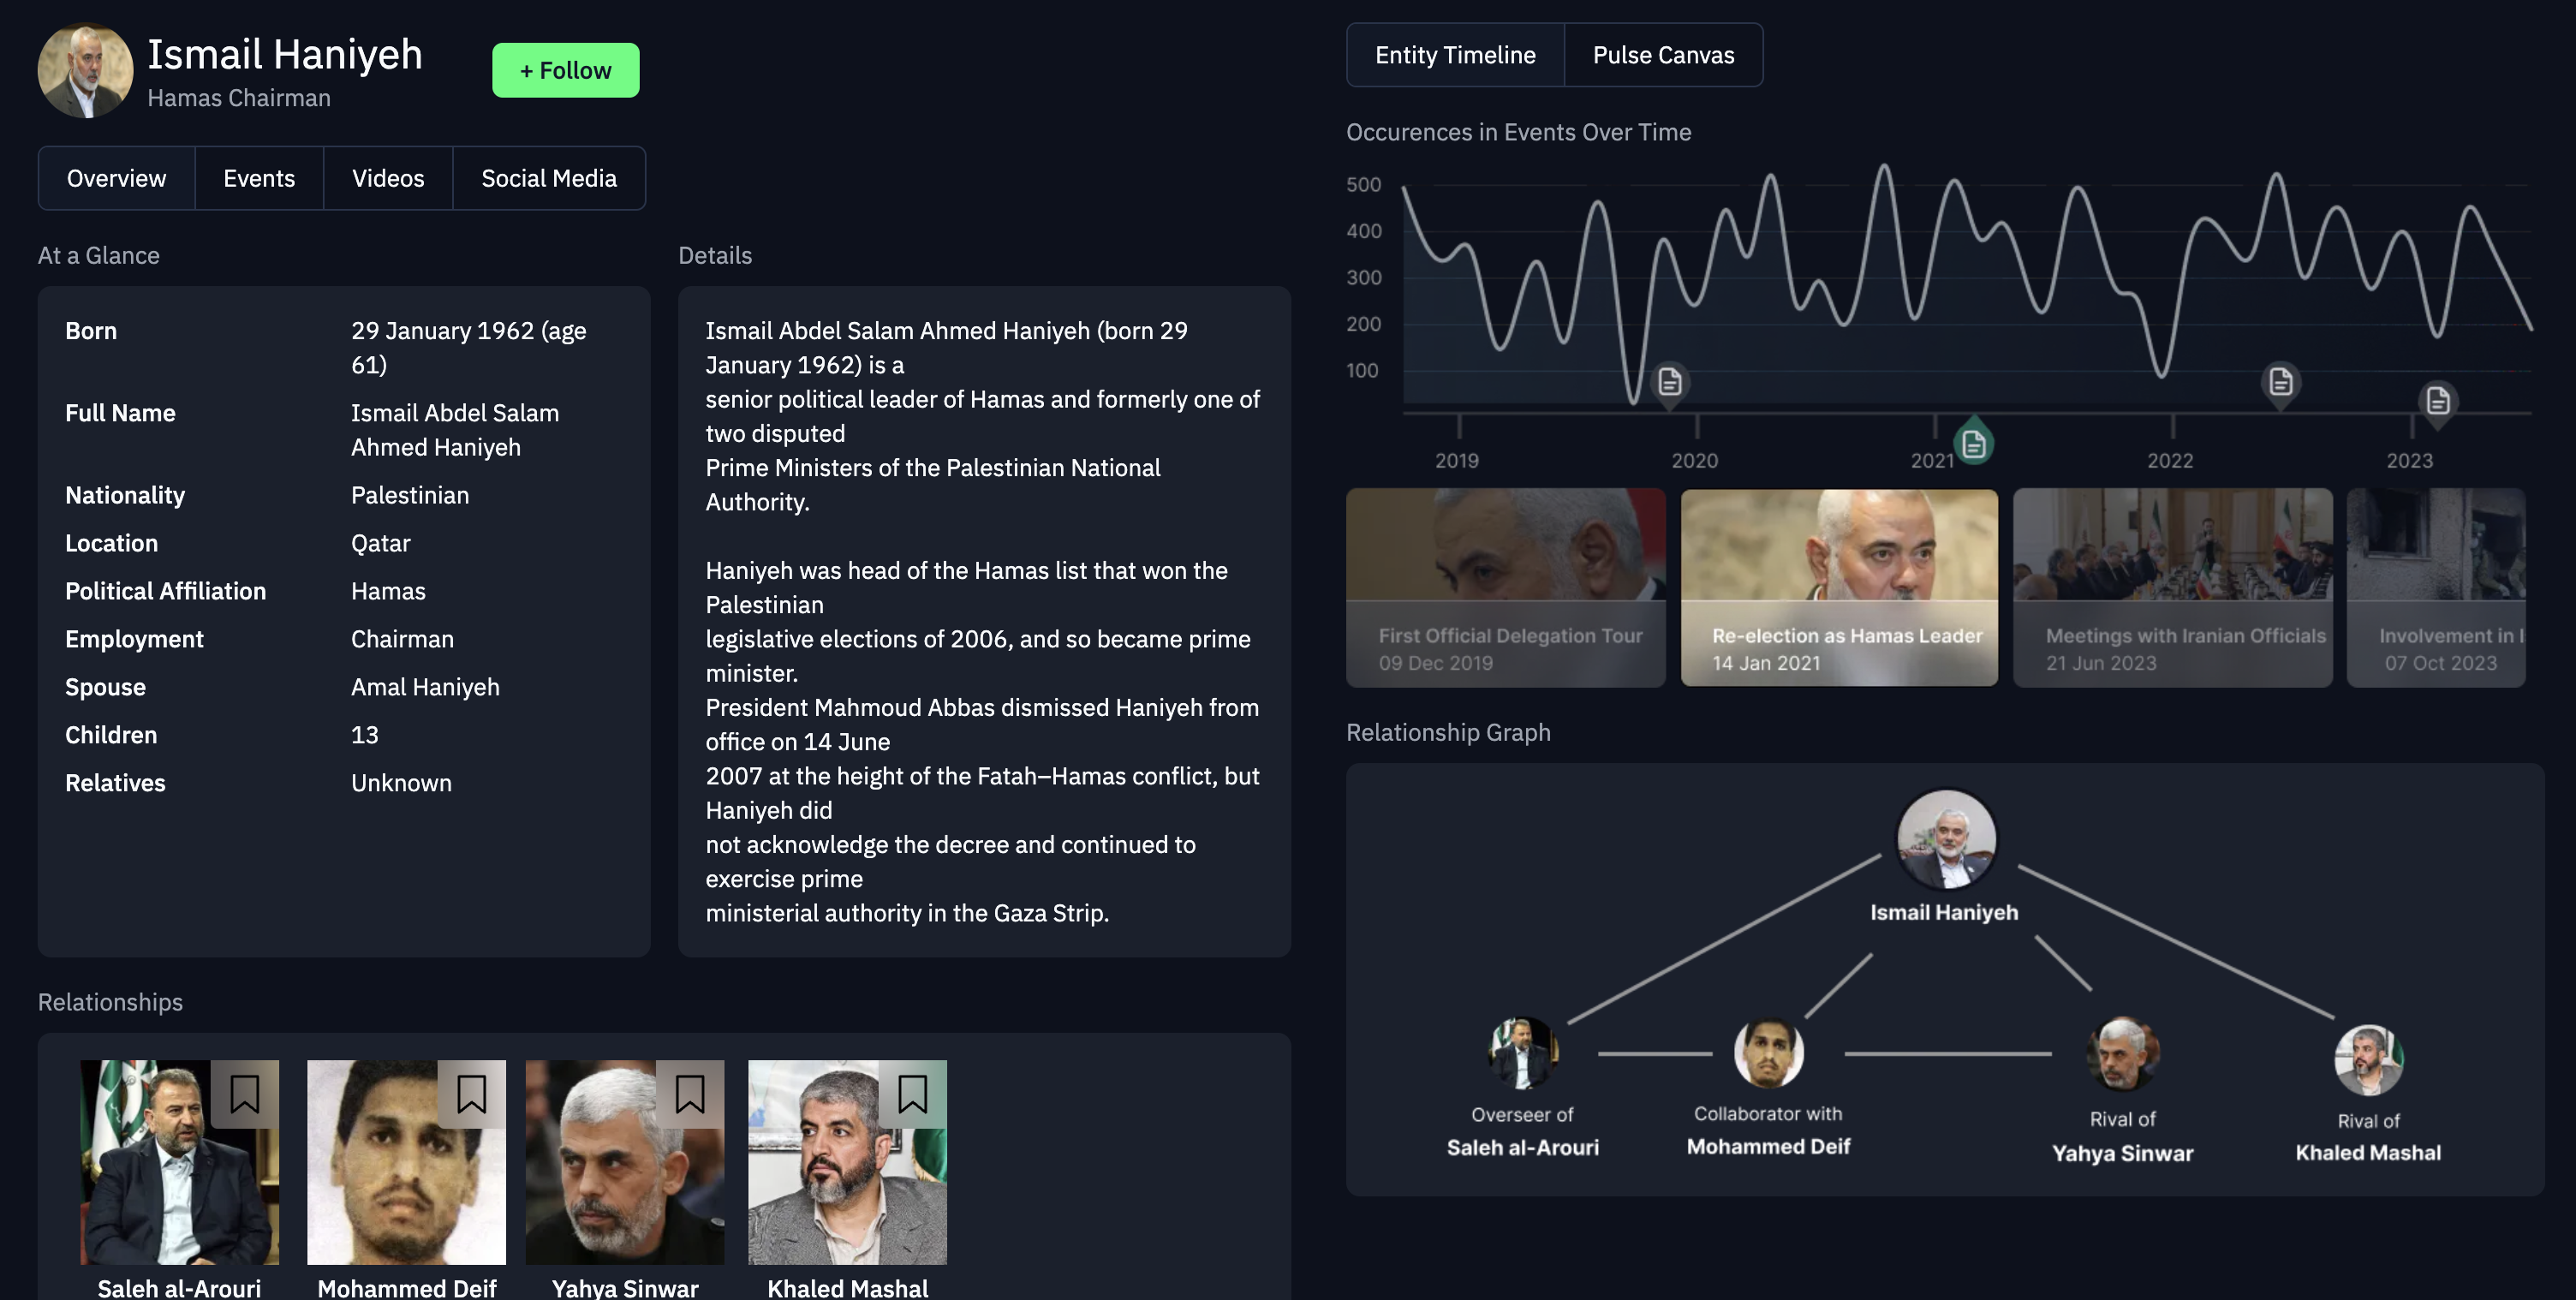Click the Entity Timeline tab
The image size is (2576, 1300).
pyautogui.click(x=1456, y=53)
